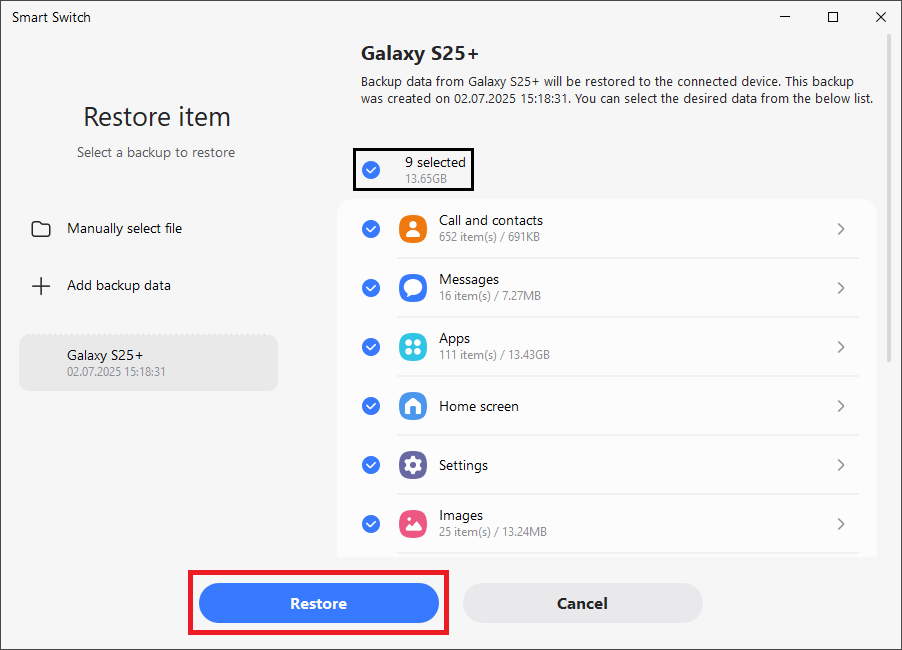Click the pink Images icon
This screenshot has width=902, height=650.
pyautogui.click(x=412, y=524)
